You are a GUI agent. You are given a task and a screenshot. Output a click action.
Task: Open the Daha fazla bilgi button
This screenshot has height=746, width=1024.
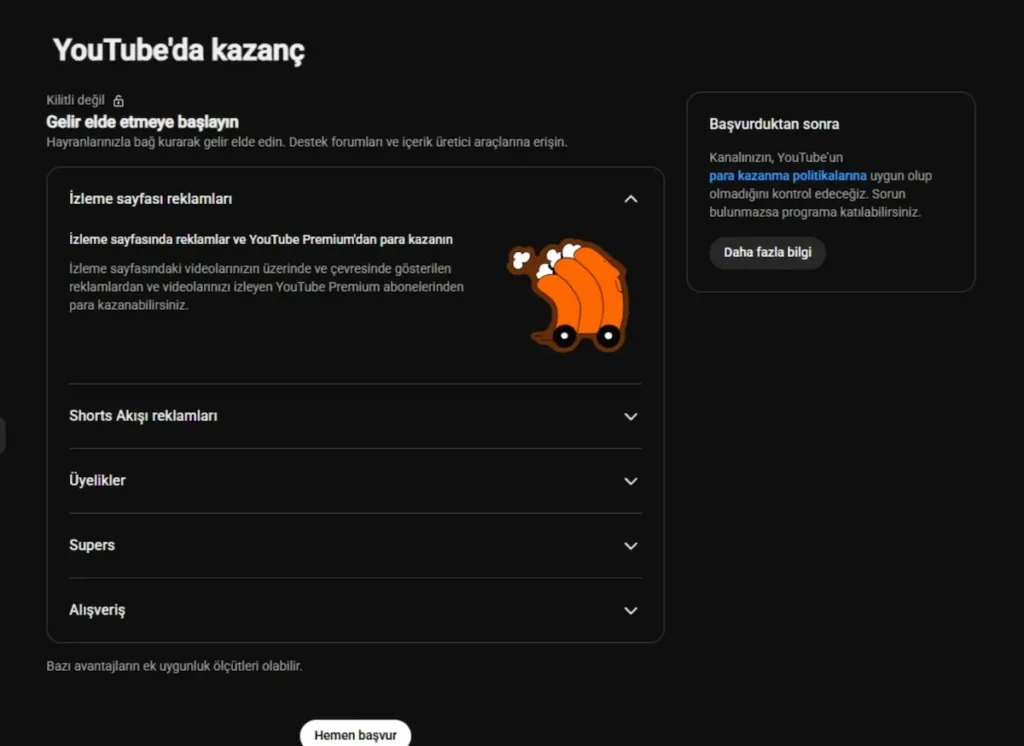[767, 252]
